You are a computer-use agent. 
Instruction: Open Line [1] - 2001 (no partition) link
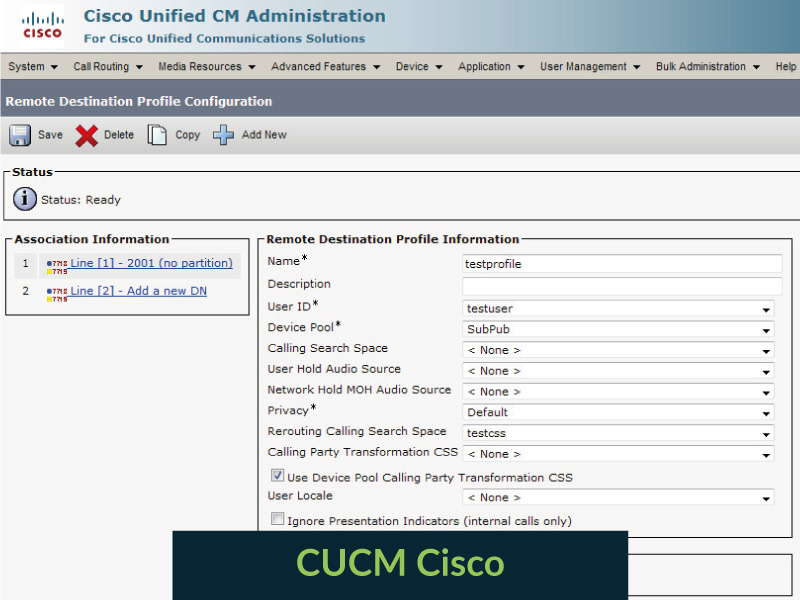click(152, 263)
